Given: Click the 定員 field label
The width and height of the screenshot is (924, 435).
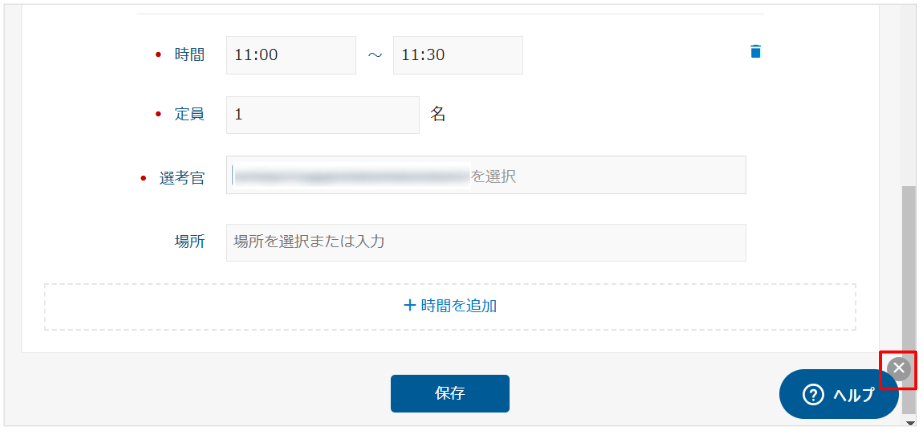Looking at the screenshot, I should (x=190, y=114).
